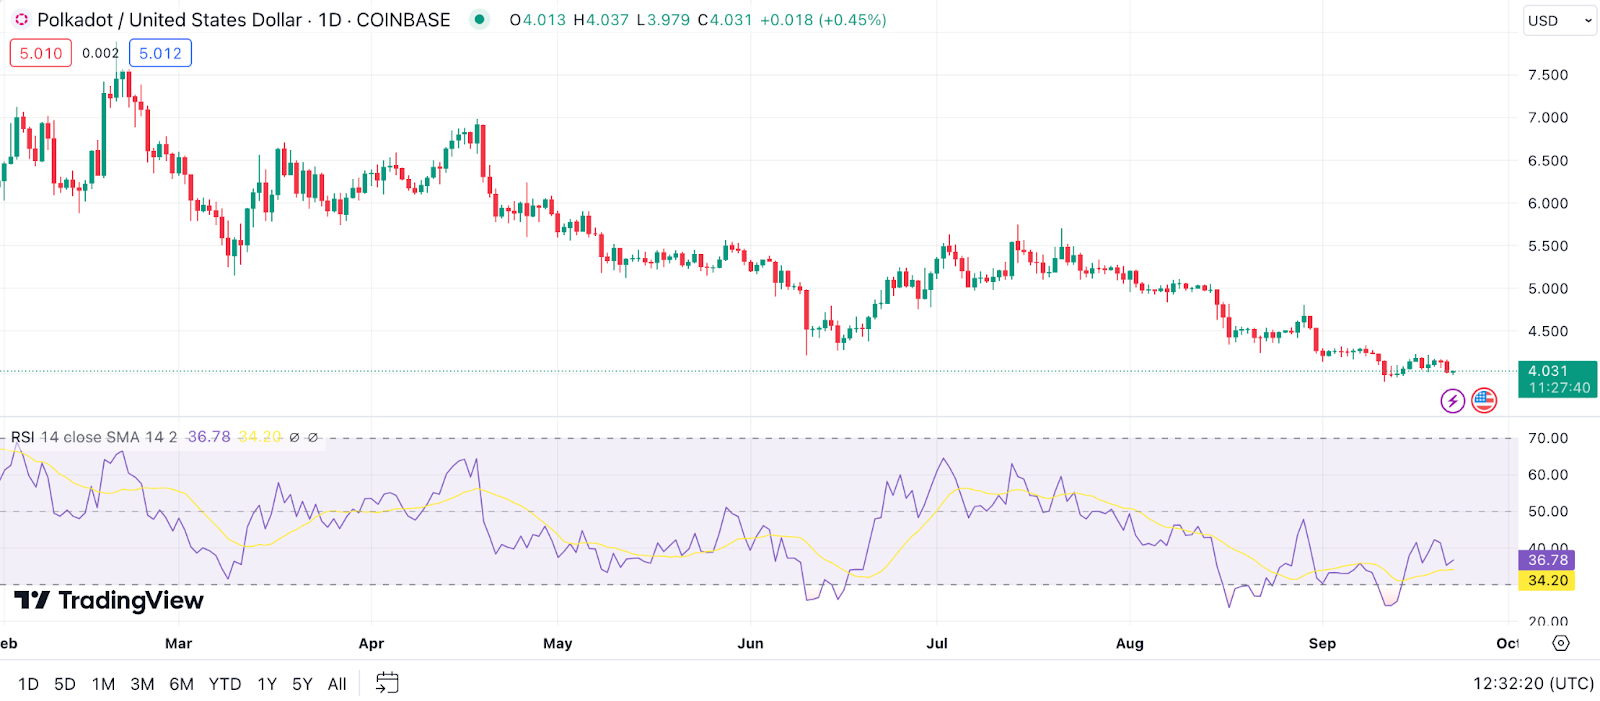Select the 1D time range
Viewport: 1600px width, 701px height.
(28, 684)
